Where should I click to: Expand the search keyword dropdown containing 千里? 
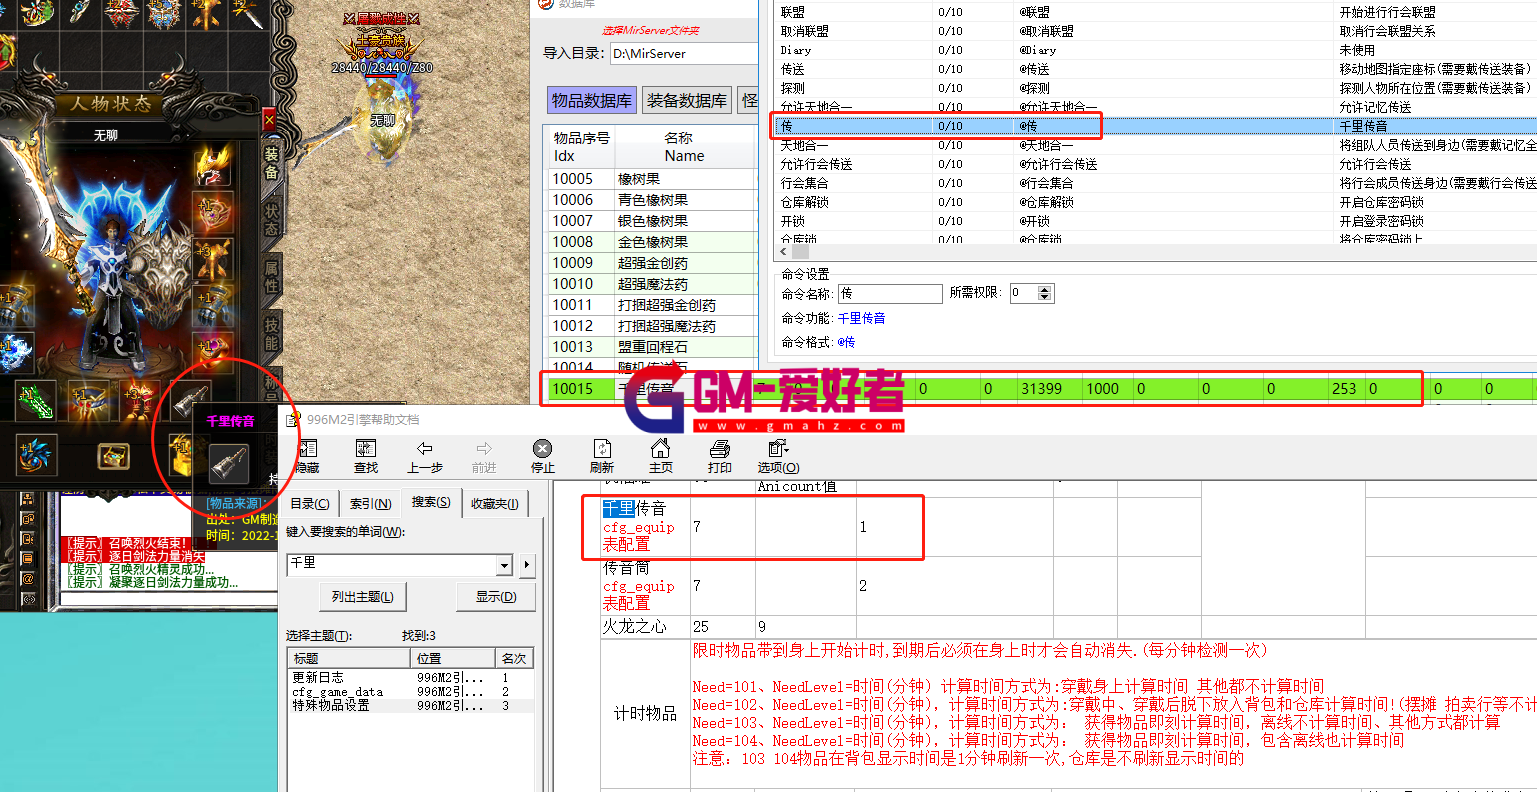pos(505,566)
